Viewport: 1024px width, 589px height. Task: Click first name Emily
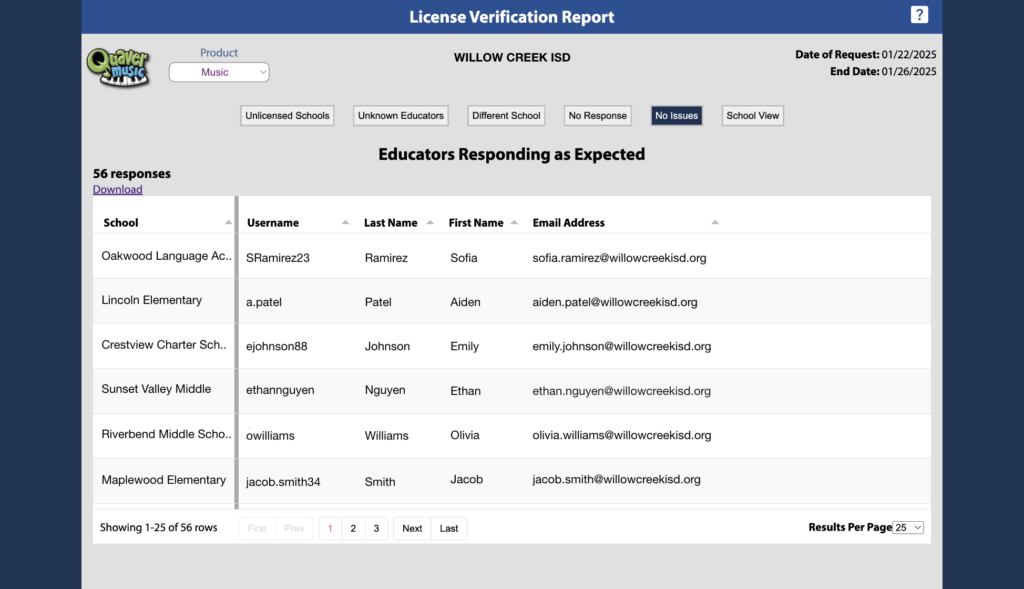464,347
